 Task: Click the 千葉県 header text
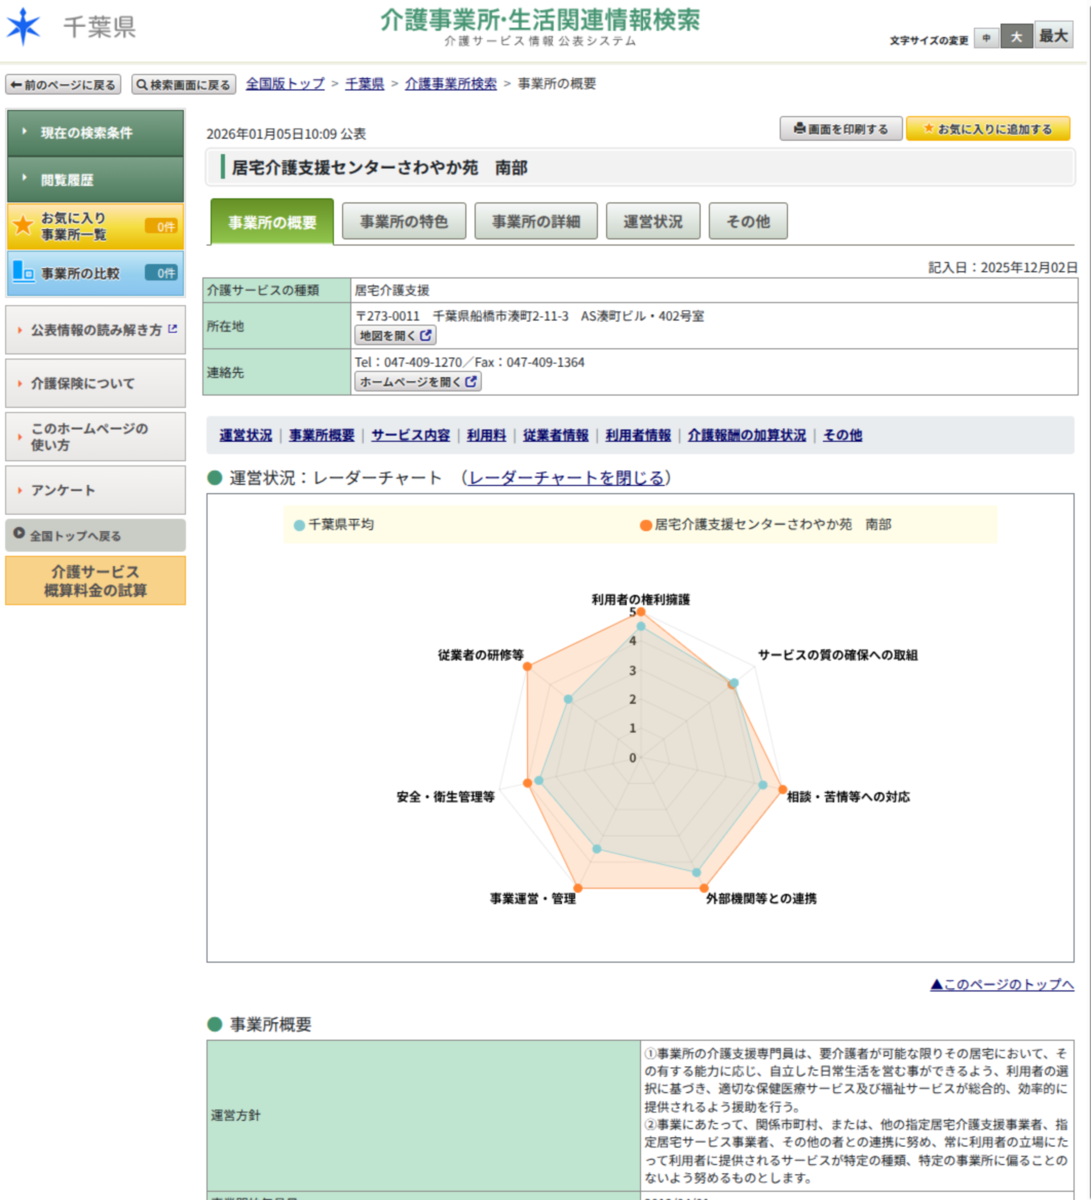pos(99,27)
